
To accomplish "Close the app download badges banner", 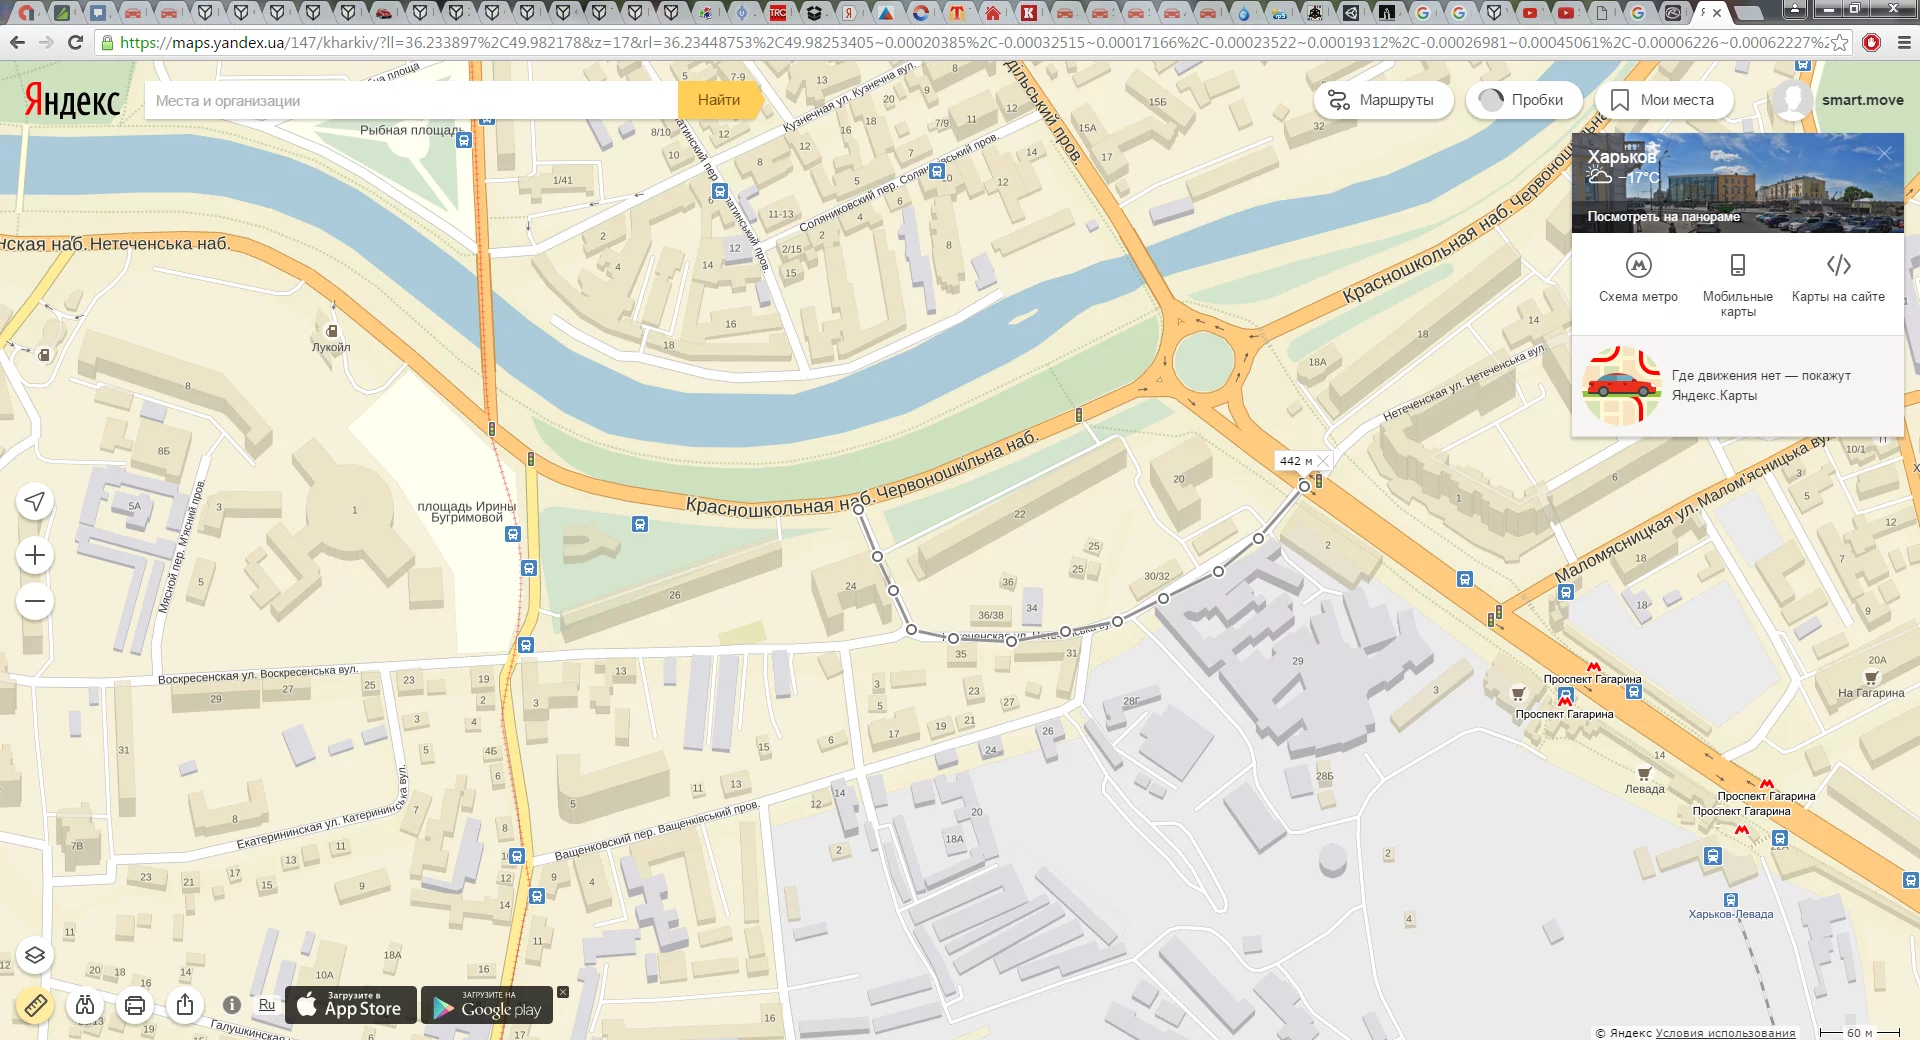I will [563, 992].
